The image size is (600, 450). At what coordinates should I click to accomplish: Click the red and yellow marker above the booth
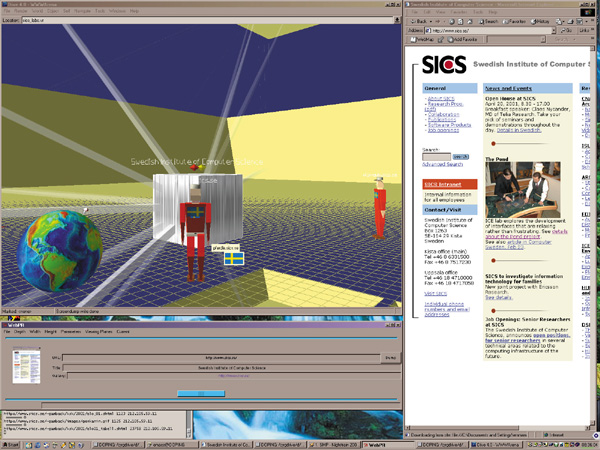(197, 167)
